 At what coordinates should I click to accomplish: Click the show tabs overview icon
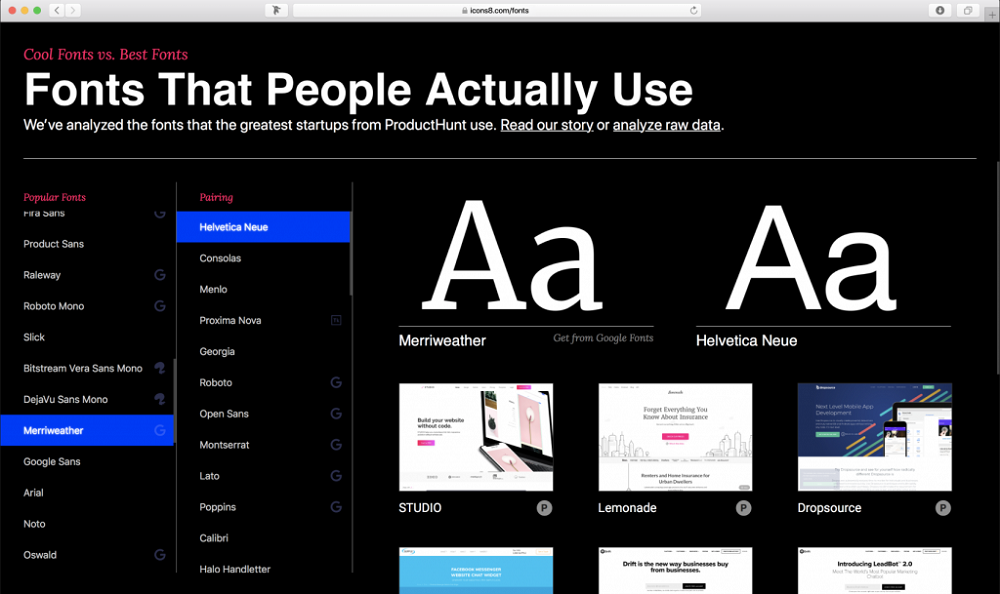coord(968,10)
